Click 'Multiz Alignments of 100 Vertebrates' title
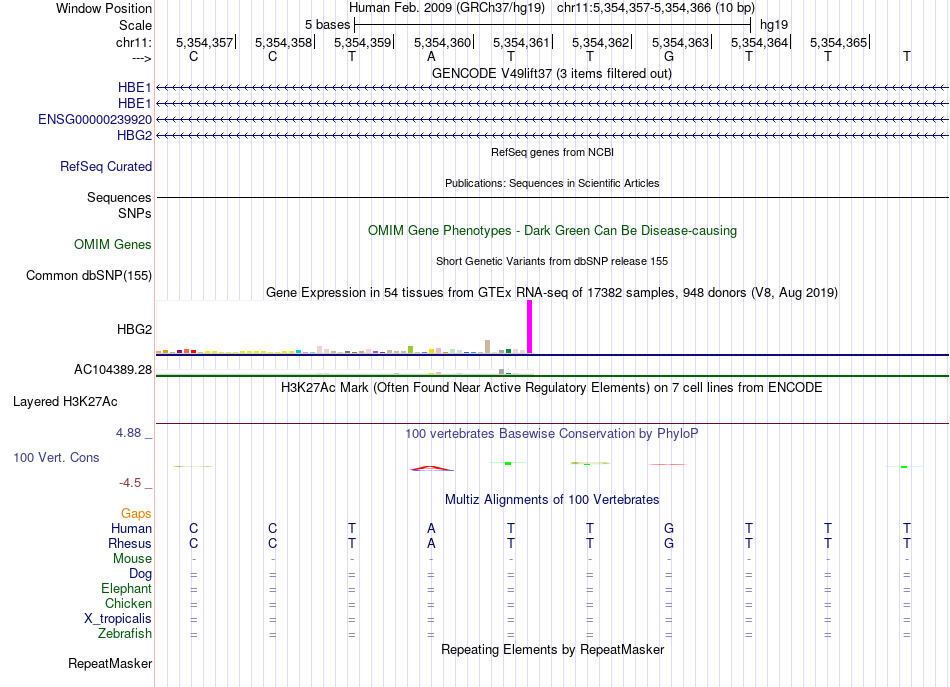Viewport: 950px width, 687px height. pyautogui.click(x=552, y=499)
